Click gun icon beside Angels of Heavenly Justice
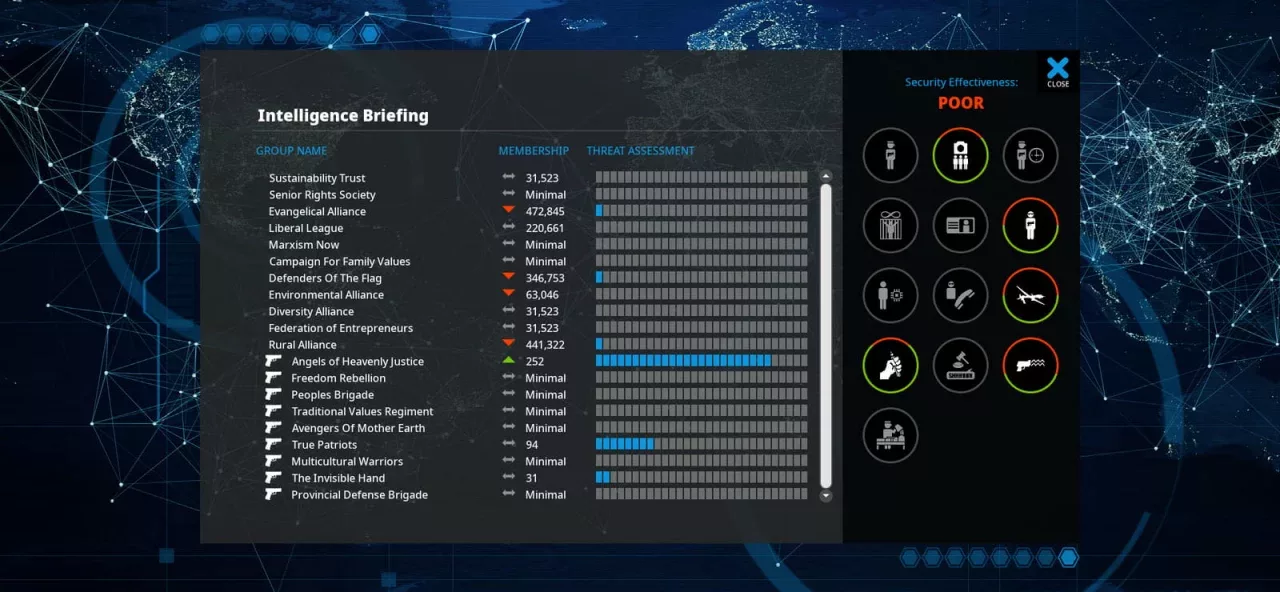The height and width of the screenshot is (592, 1280). coord(274,361)
